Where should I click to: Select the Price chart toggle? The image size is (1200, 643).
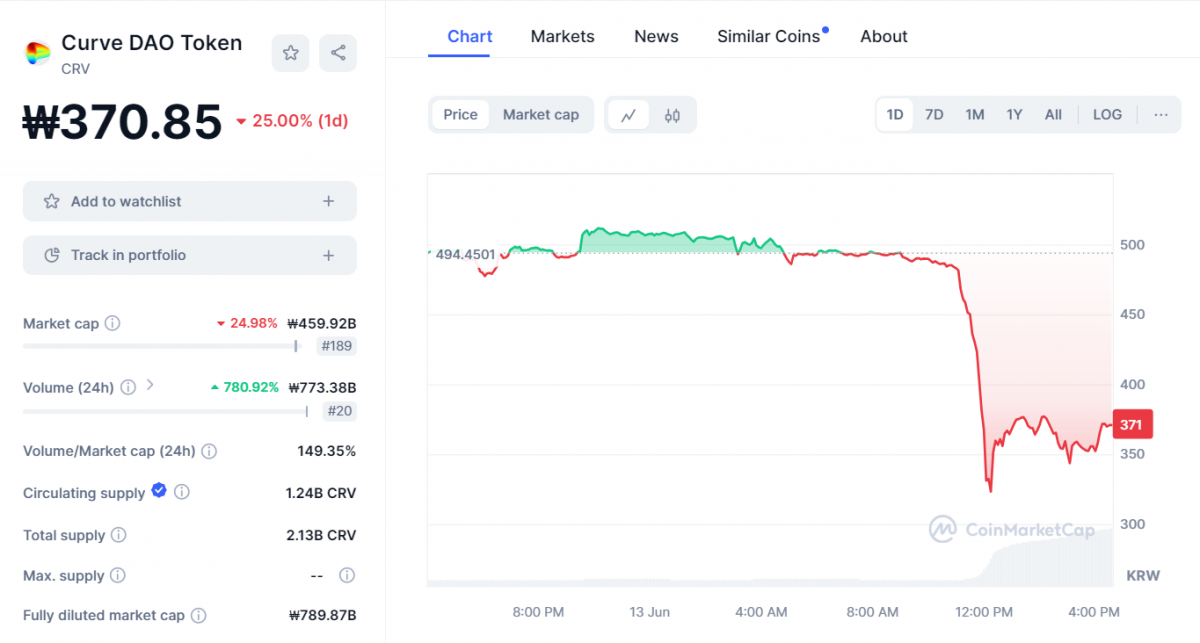click(461, 115)
